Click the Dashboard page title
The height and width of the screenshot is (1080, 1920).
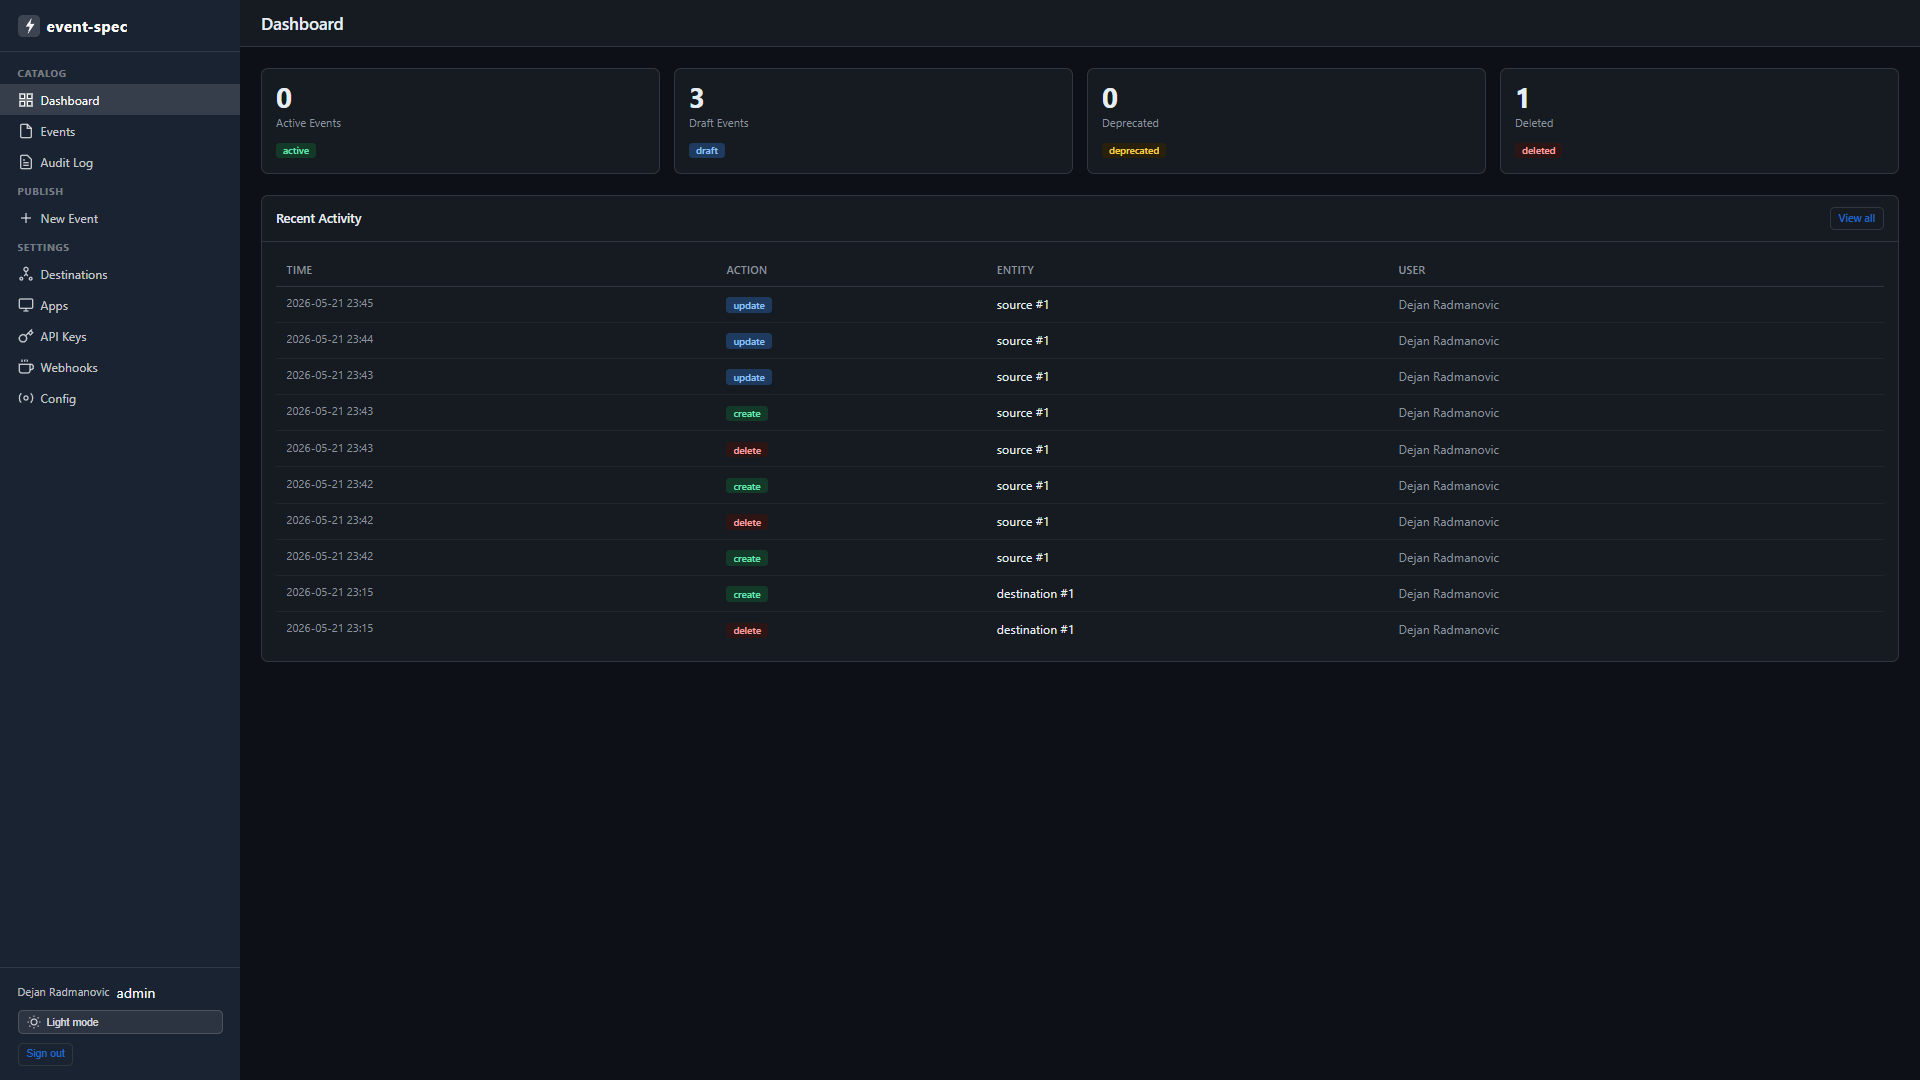302,24
